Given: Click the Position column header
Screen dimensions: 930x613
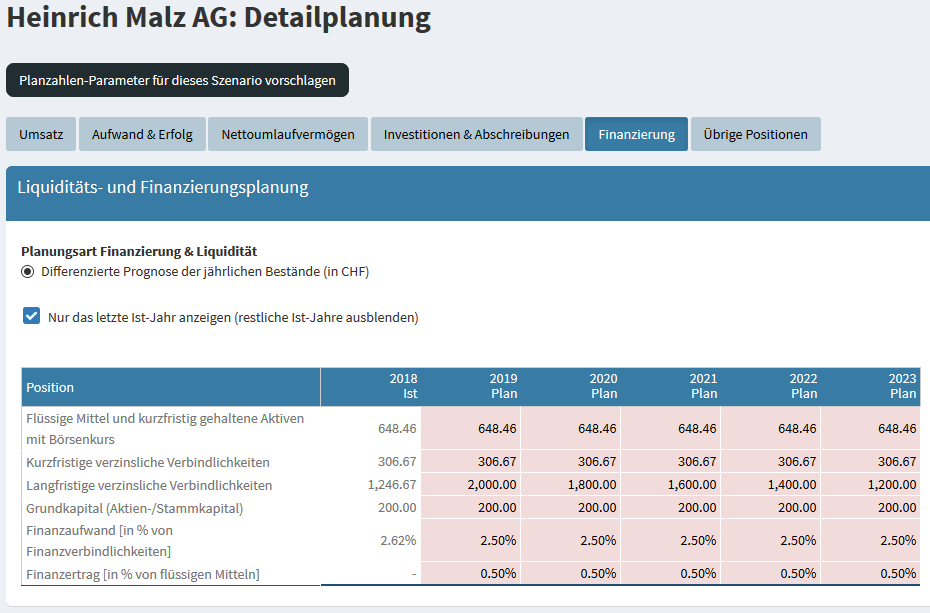Looking at the screenshot, I should [x=171, y=387].
